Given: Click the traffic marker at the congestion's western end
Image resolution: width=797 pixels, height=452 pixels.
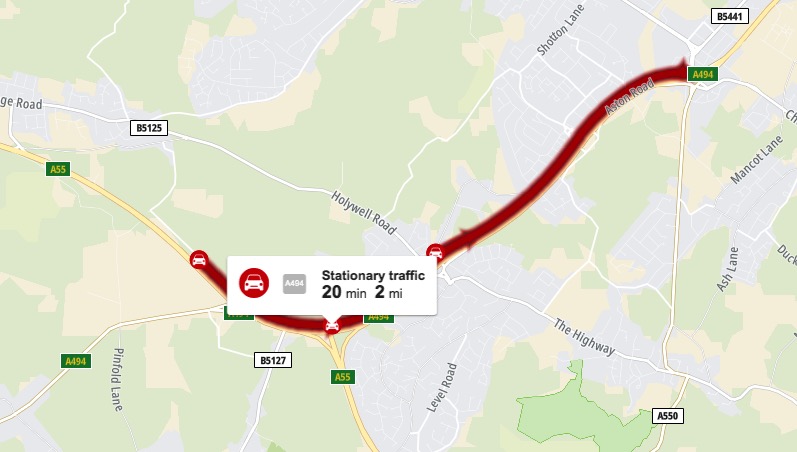Looking at the screenshot, I should 199,260.
